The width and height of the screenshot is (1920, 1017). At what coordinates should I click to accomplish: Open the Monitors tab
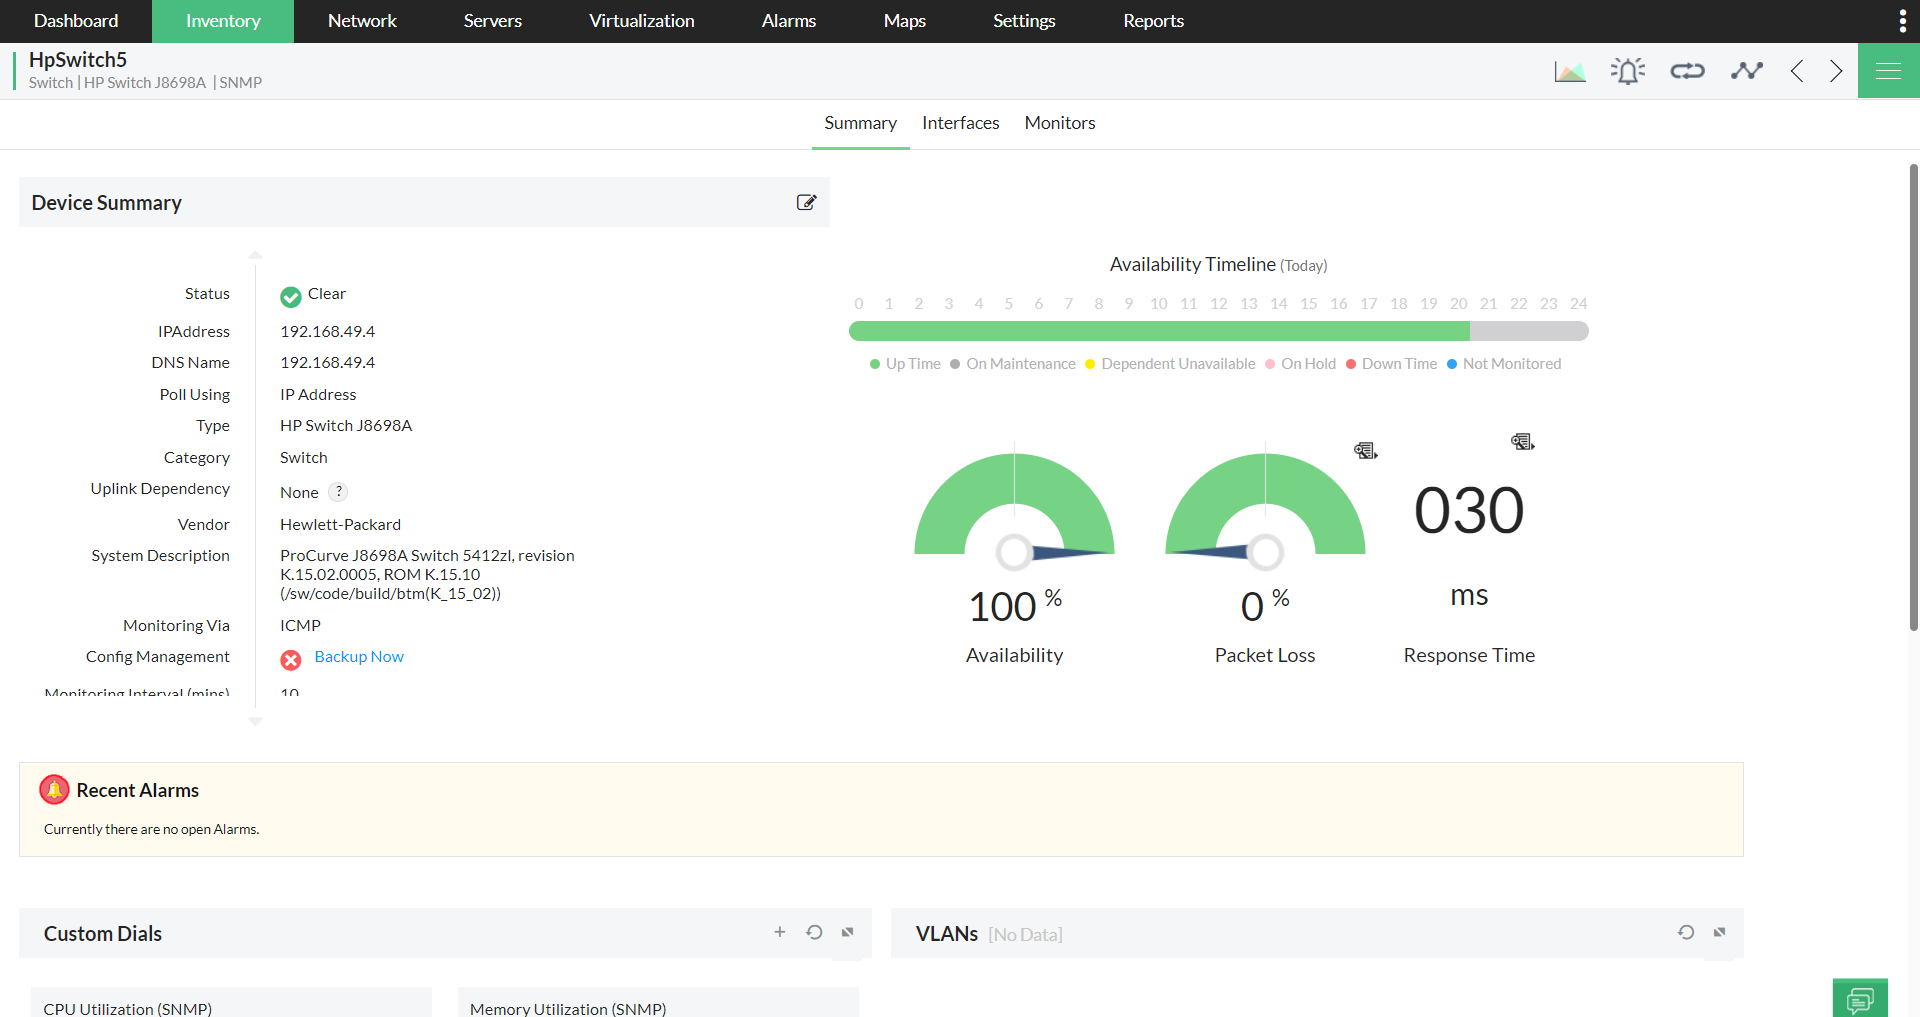(1059, 123)
